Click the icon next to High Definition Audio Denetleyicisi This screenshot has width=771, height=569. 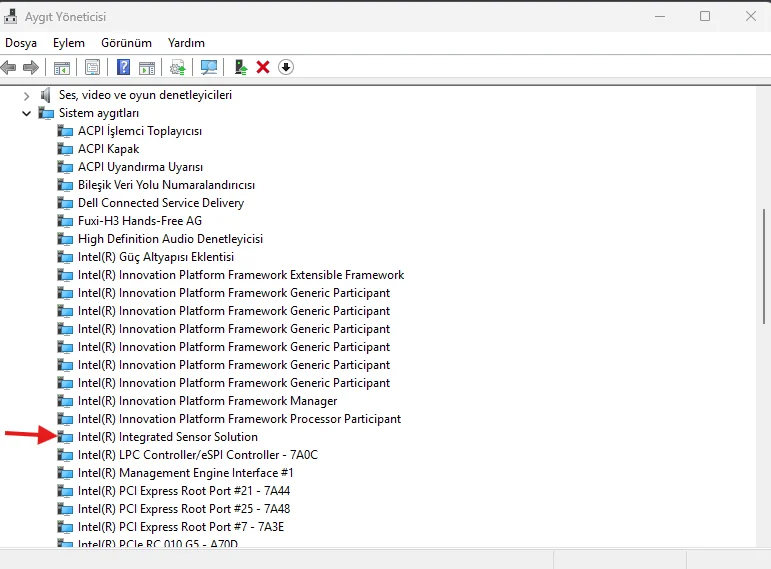coord(65,239)
